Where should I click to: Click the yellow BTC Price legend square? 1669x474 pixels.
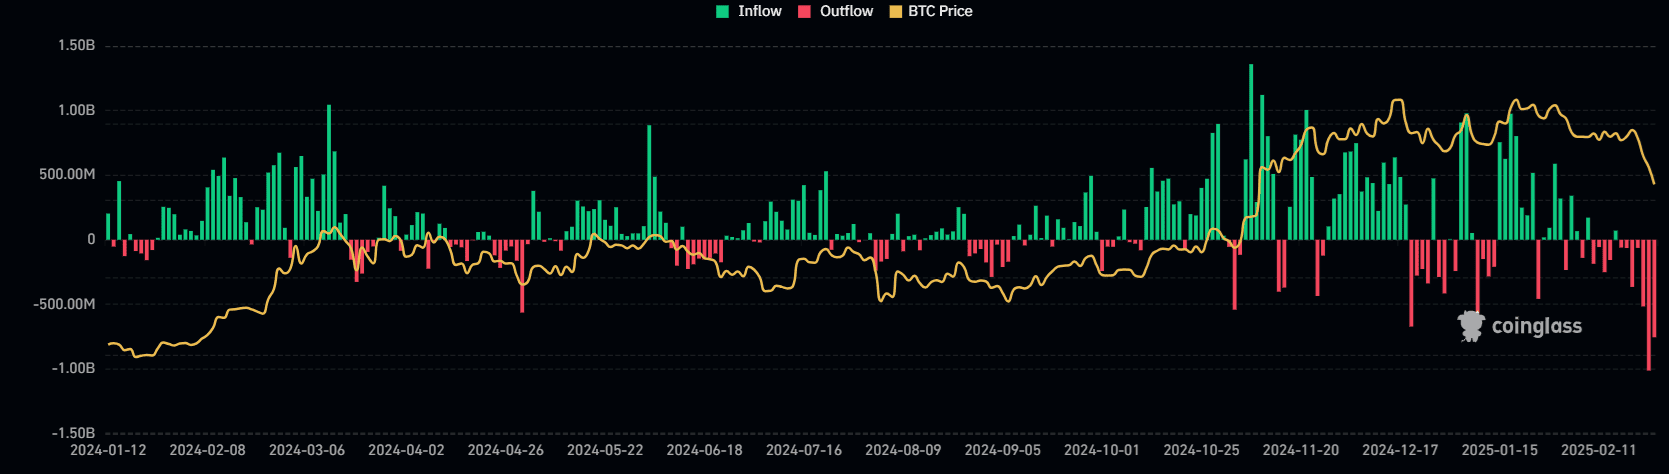(x=896, y=12)
